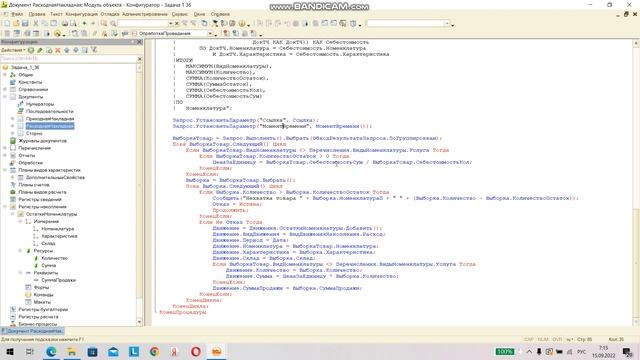Collapse the Документы tree node
The image size is (640, 360).
5,97
